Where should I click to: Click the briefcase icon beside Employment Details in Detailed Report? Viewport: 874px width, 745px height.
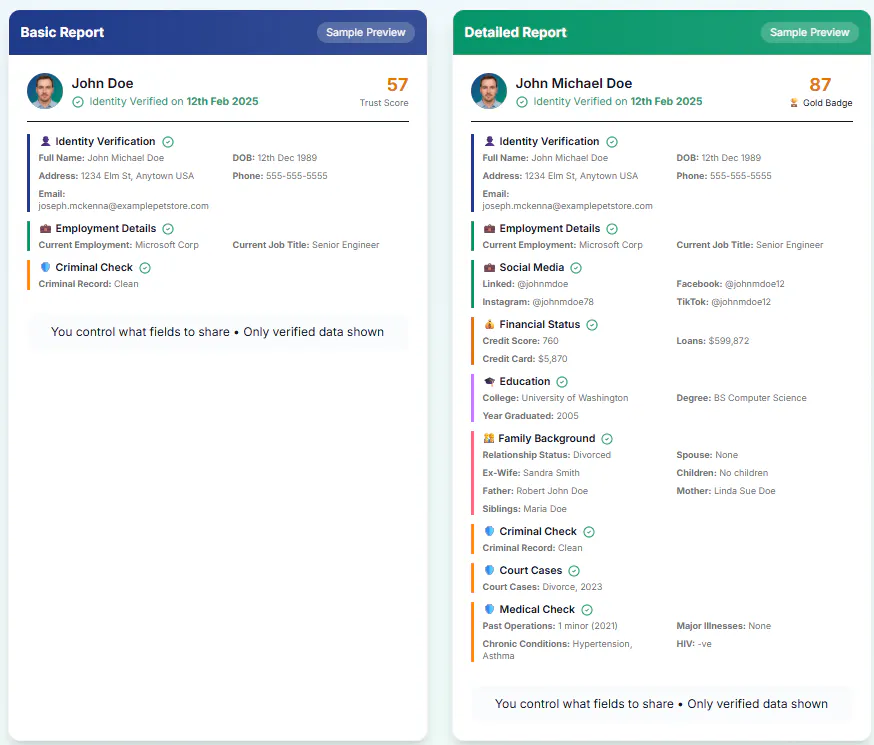click(489, 228)
